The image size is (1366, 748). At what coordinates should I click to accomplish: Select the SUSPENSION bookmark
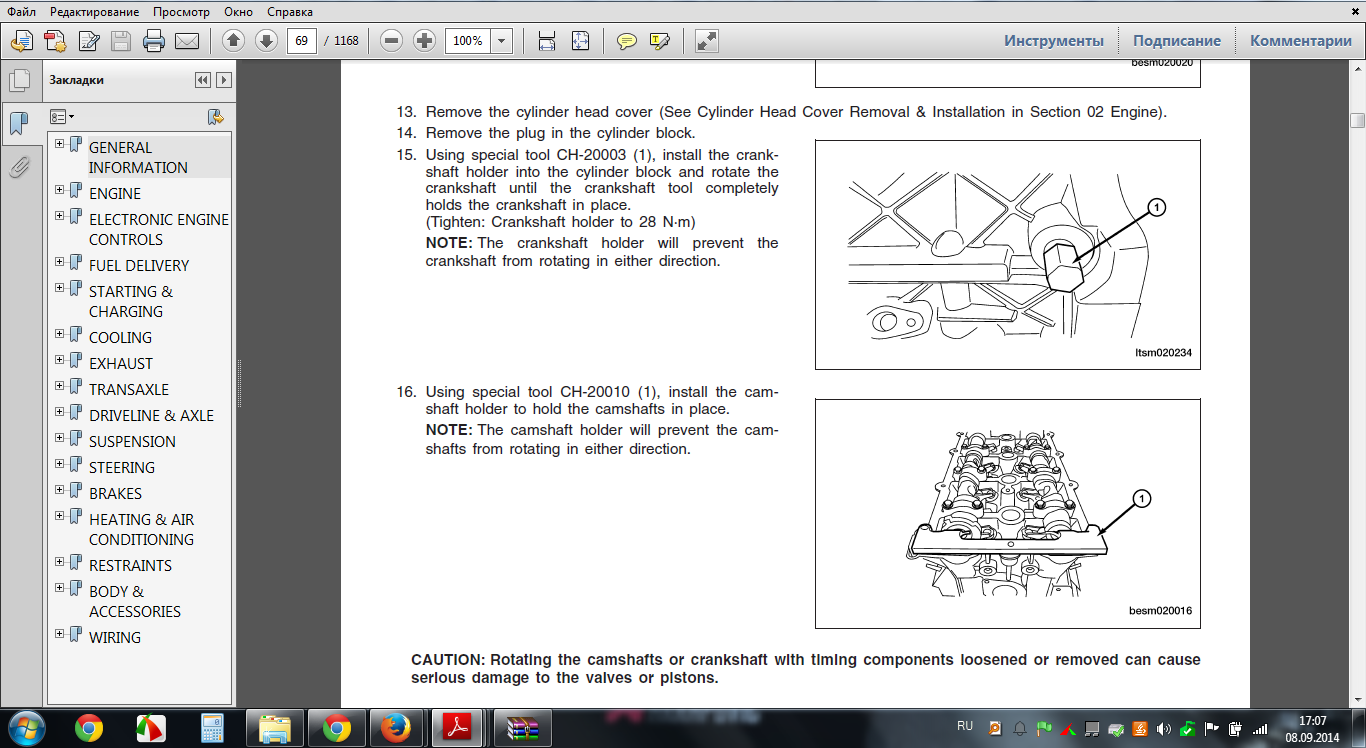(132, 442)
